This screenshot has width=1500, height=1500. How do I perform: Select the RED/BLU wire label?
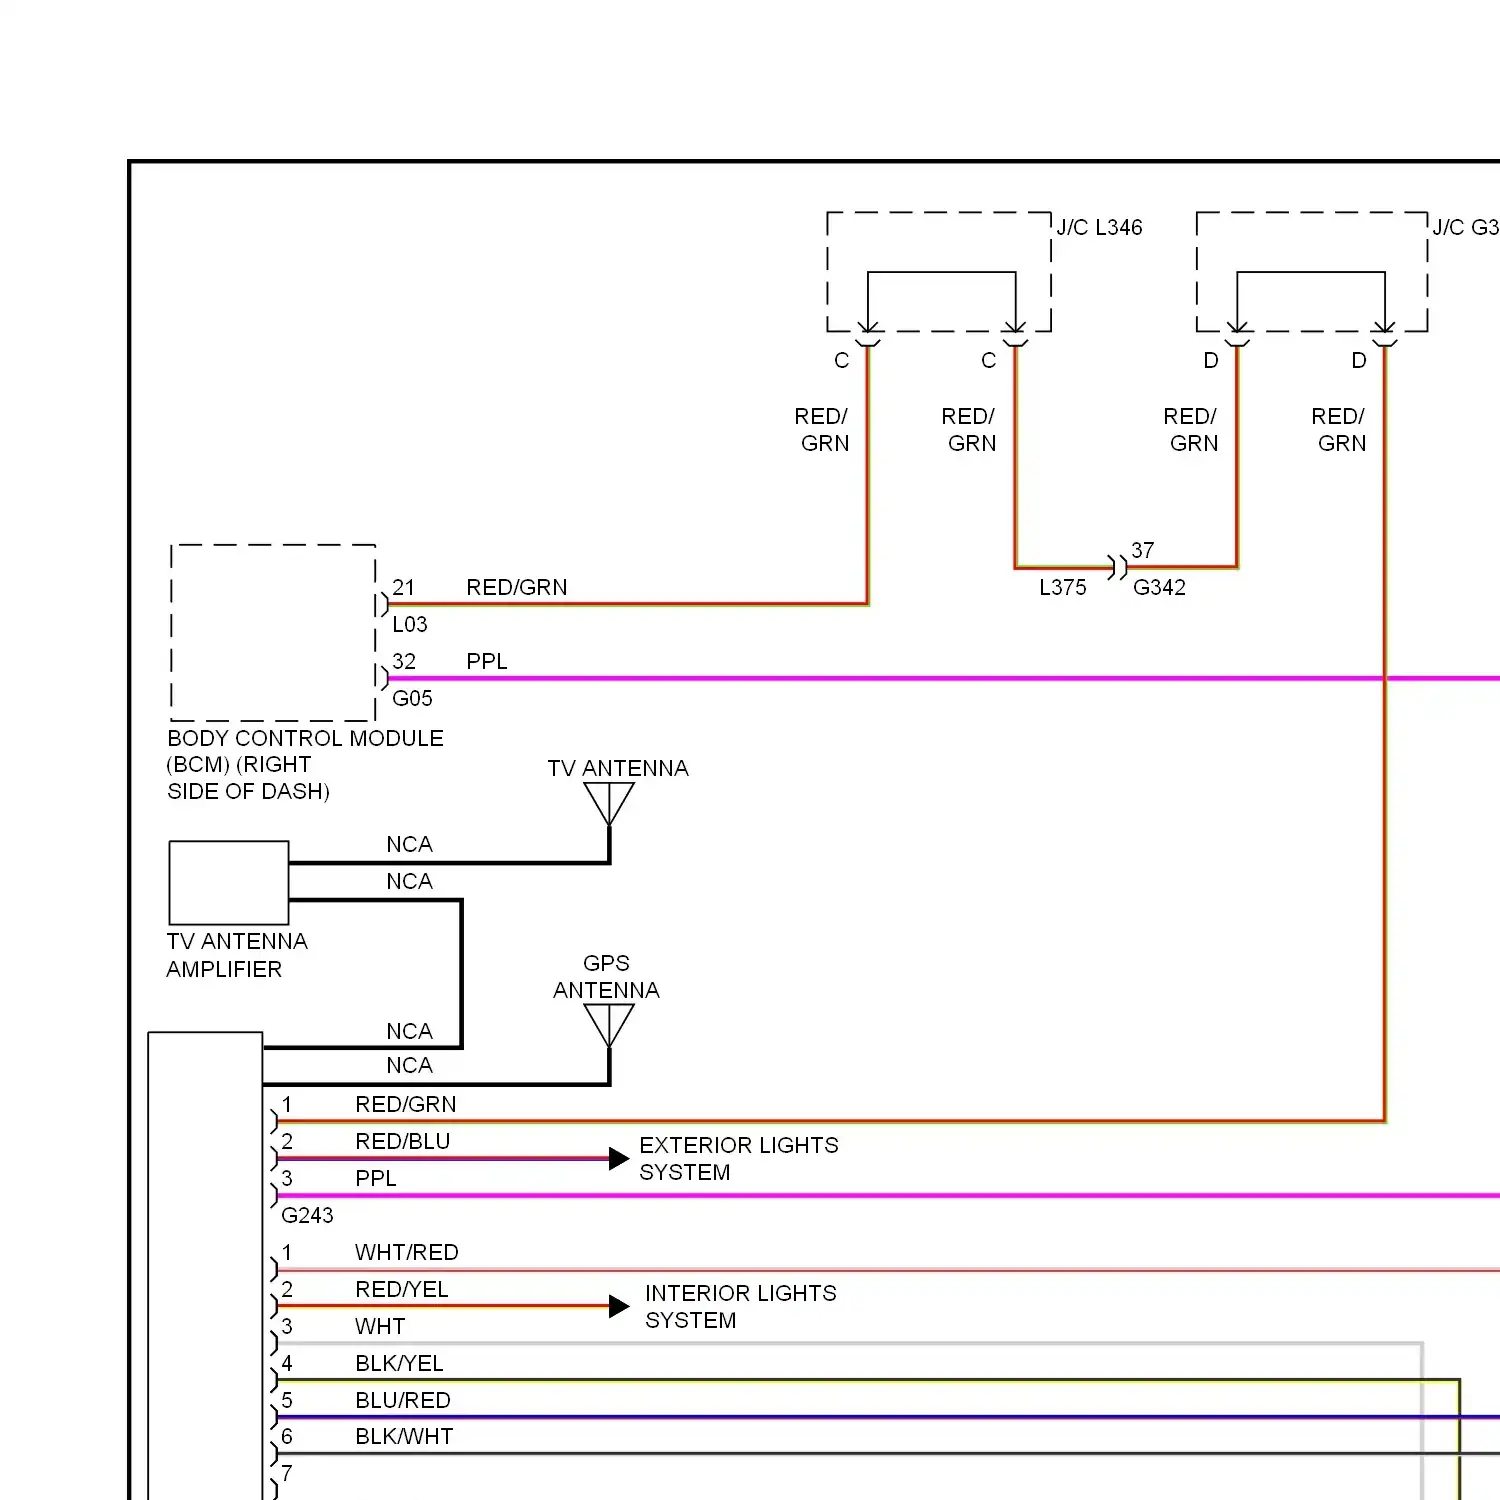(403, 1142)
